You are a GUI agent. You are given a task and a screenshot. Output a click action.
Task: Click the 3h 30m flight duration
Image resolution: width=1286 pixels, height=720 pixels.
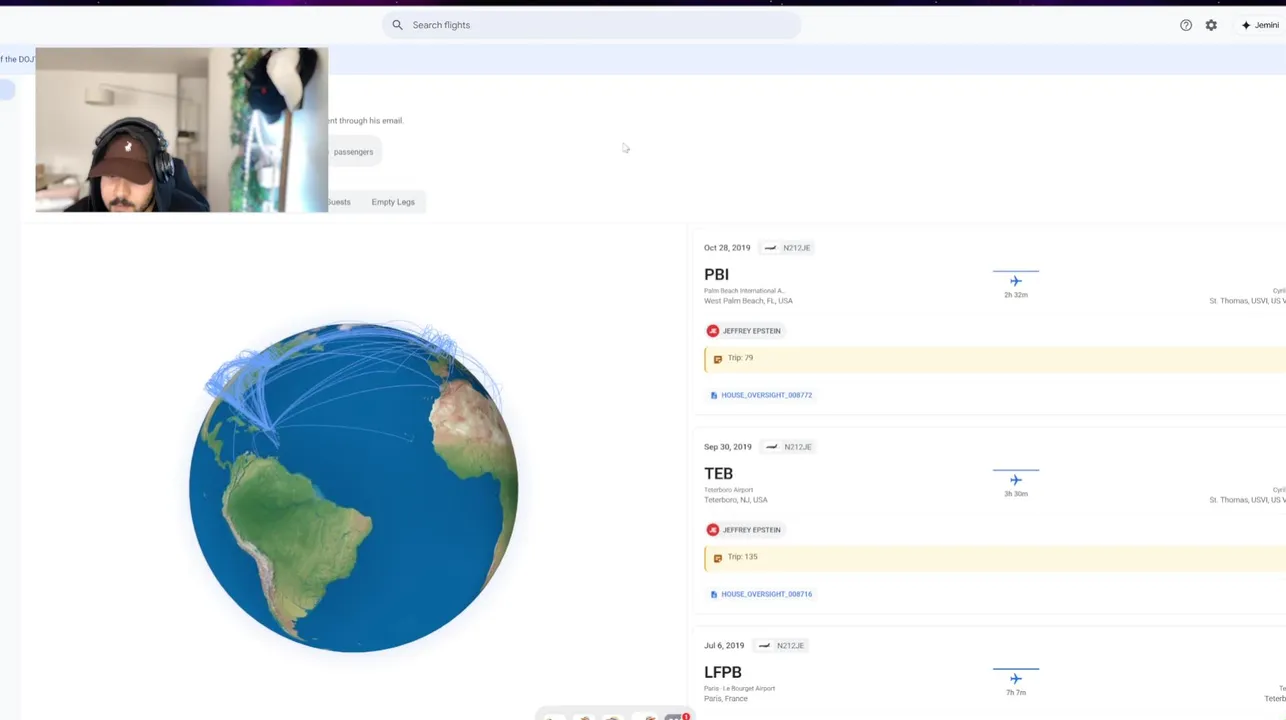pyautogui.click(x=1016, y=494)
